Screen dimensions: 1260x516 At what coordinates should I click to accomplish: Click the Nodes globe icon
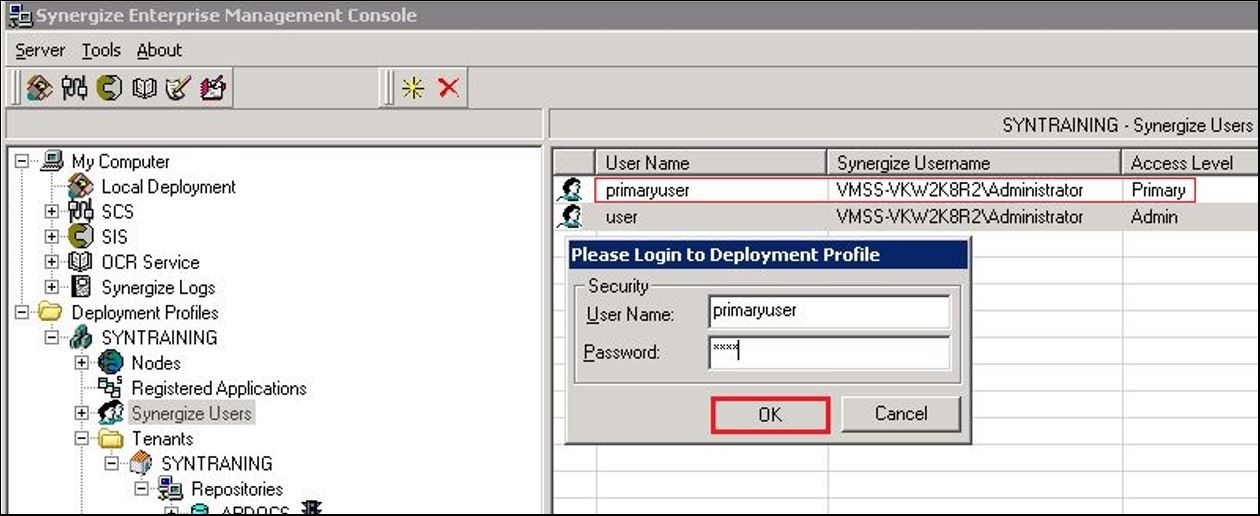coord(111,363)
